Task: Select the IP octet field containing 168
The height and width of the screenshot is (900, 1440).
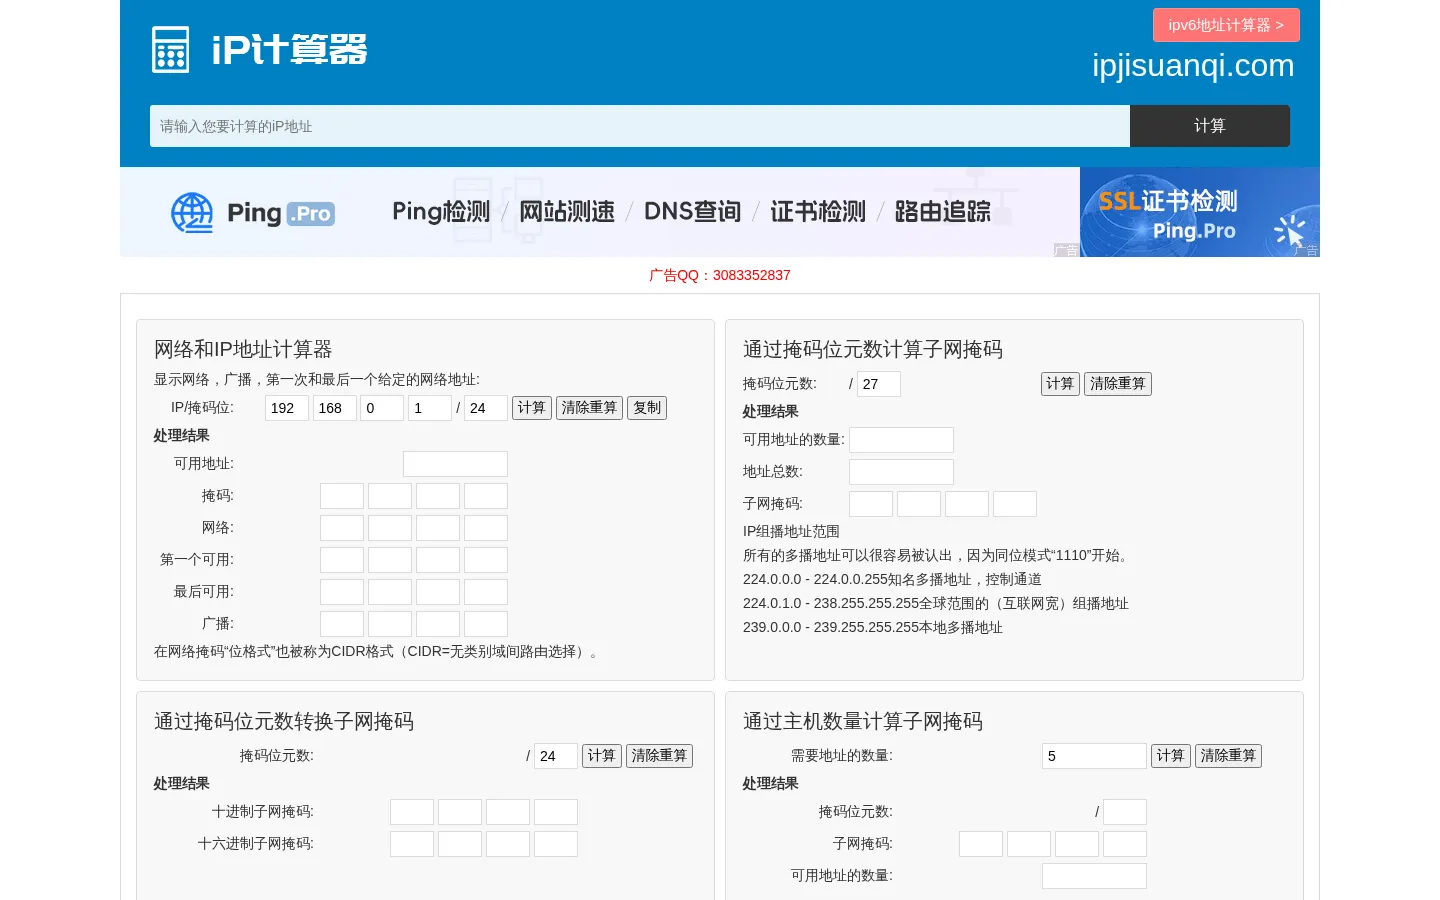Action: 335,408
